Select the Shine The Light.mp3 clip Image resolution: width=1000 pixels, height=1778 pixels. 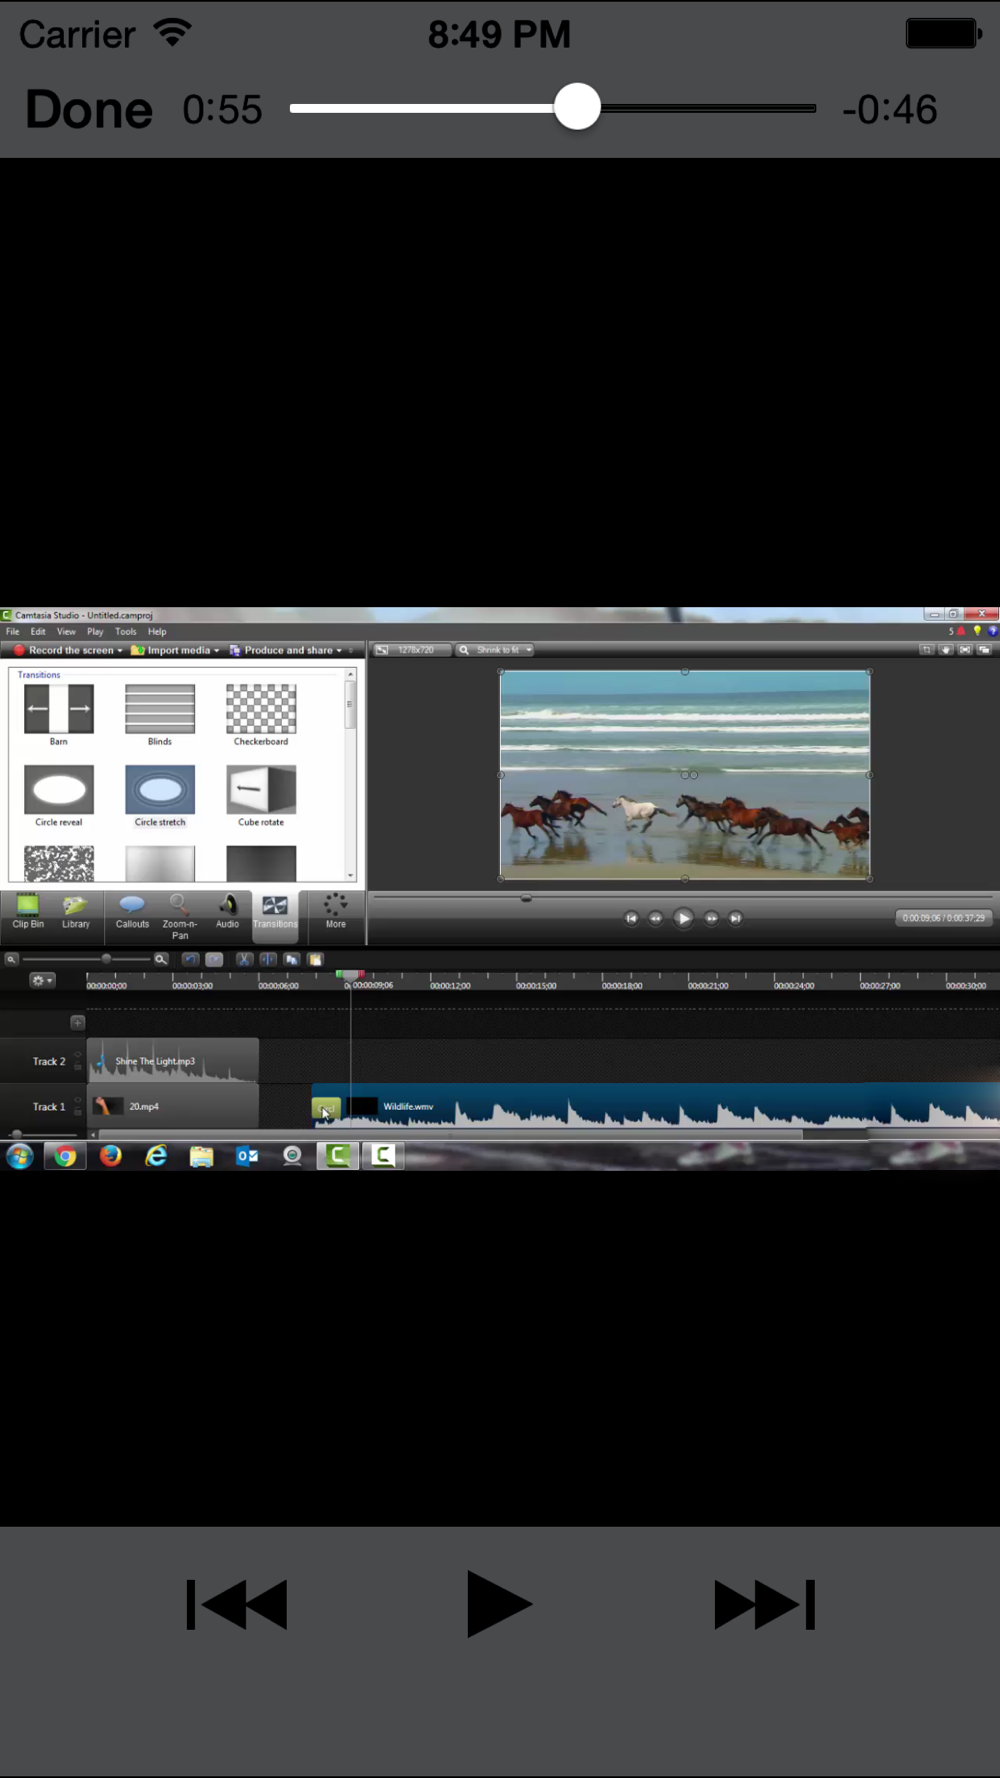[x=173, y=1061]
